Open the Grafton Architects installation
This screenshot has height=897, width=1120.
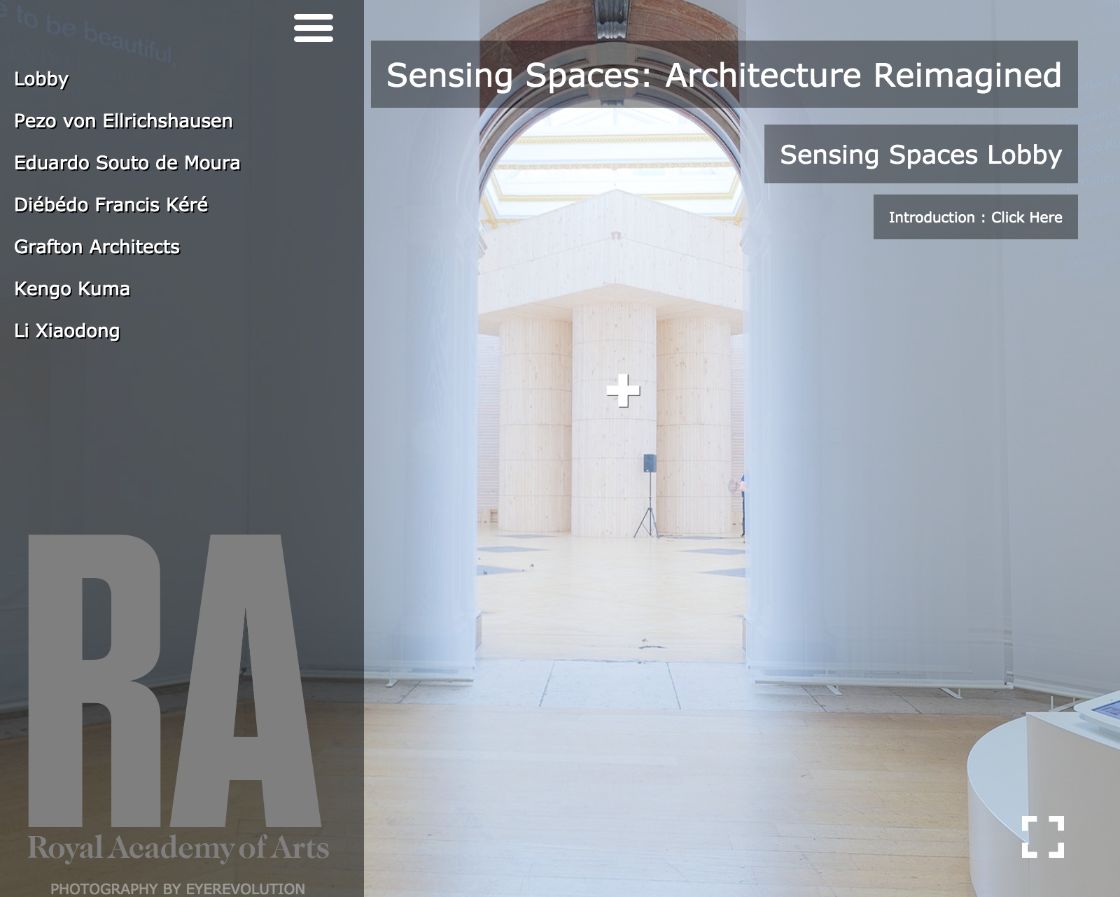[x=97, y=247]
